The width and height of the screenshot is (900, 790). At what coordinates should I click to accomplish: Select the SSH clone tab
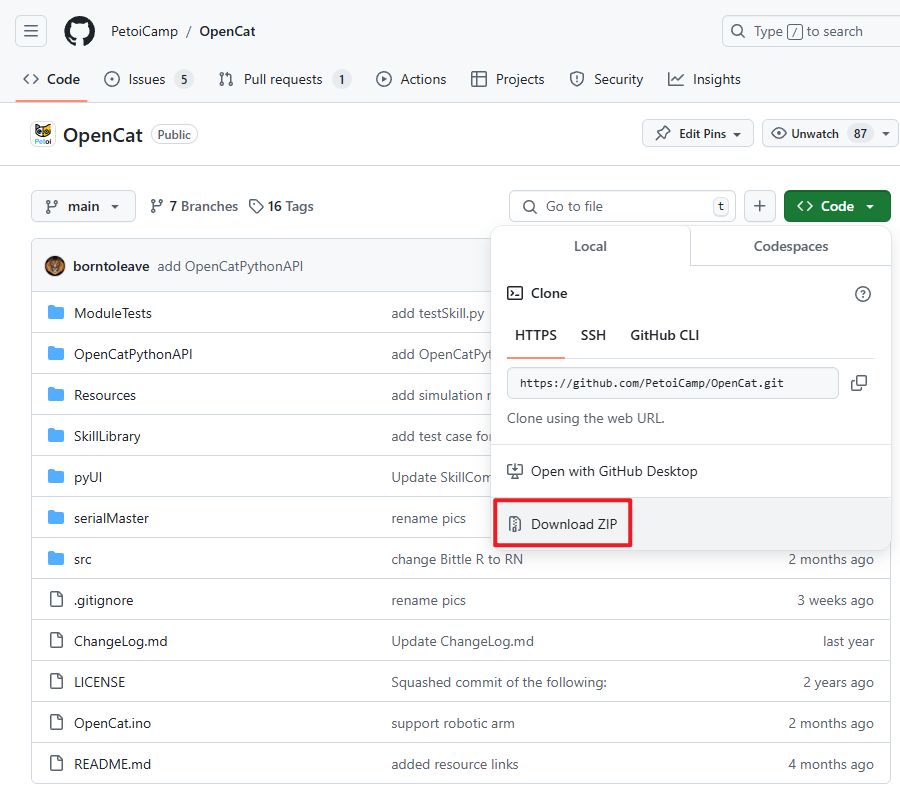pyautogui.click(x=593, y=335)
